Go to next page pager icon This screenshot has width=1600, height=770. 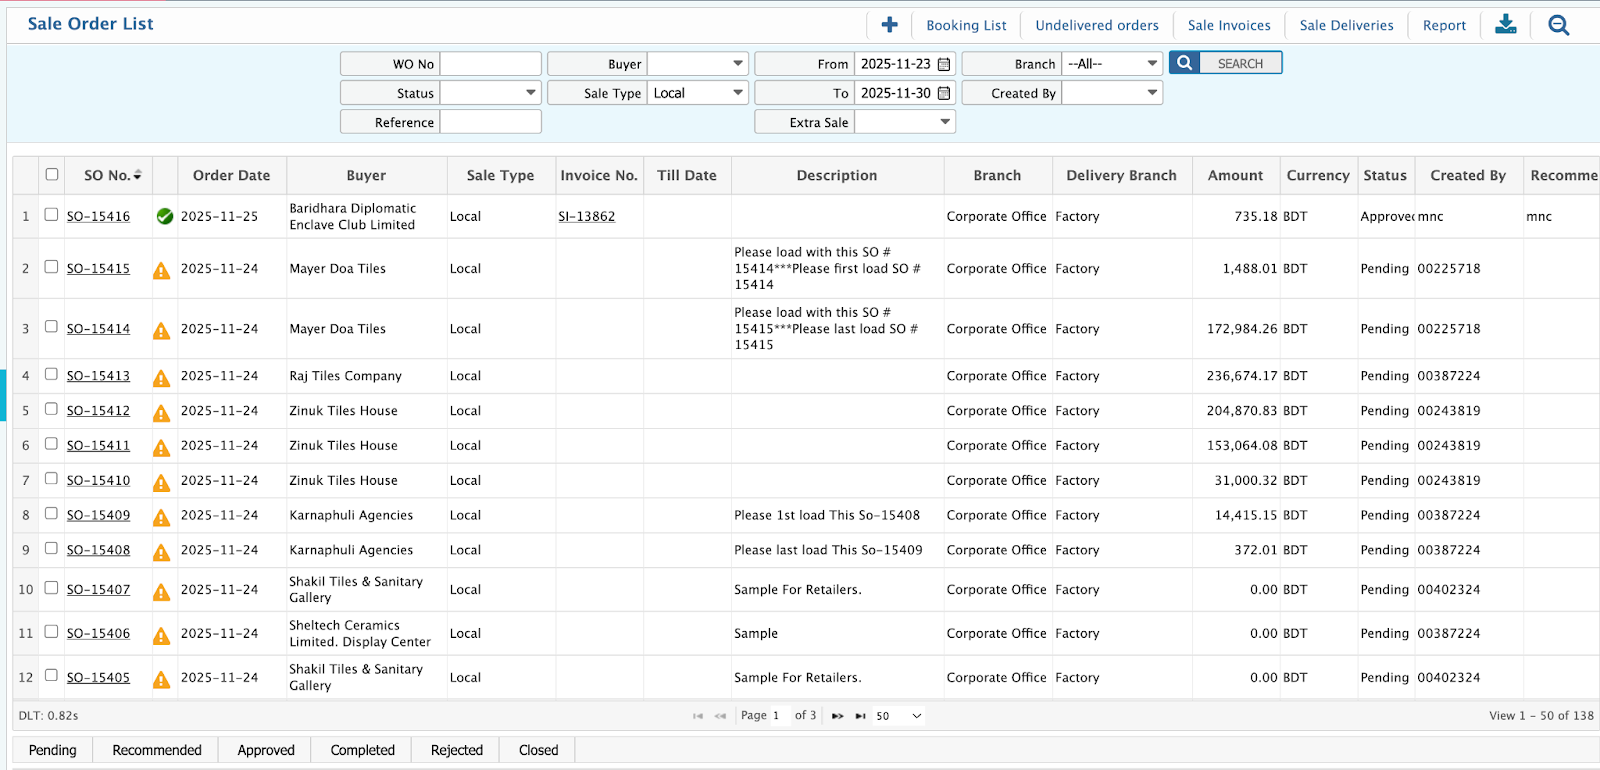coord(838,716)
